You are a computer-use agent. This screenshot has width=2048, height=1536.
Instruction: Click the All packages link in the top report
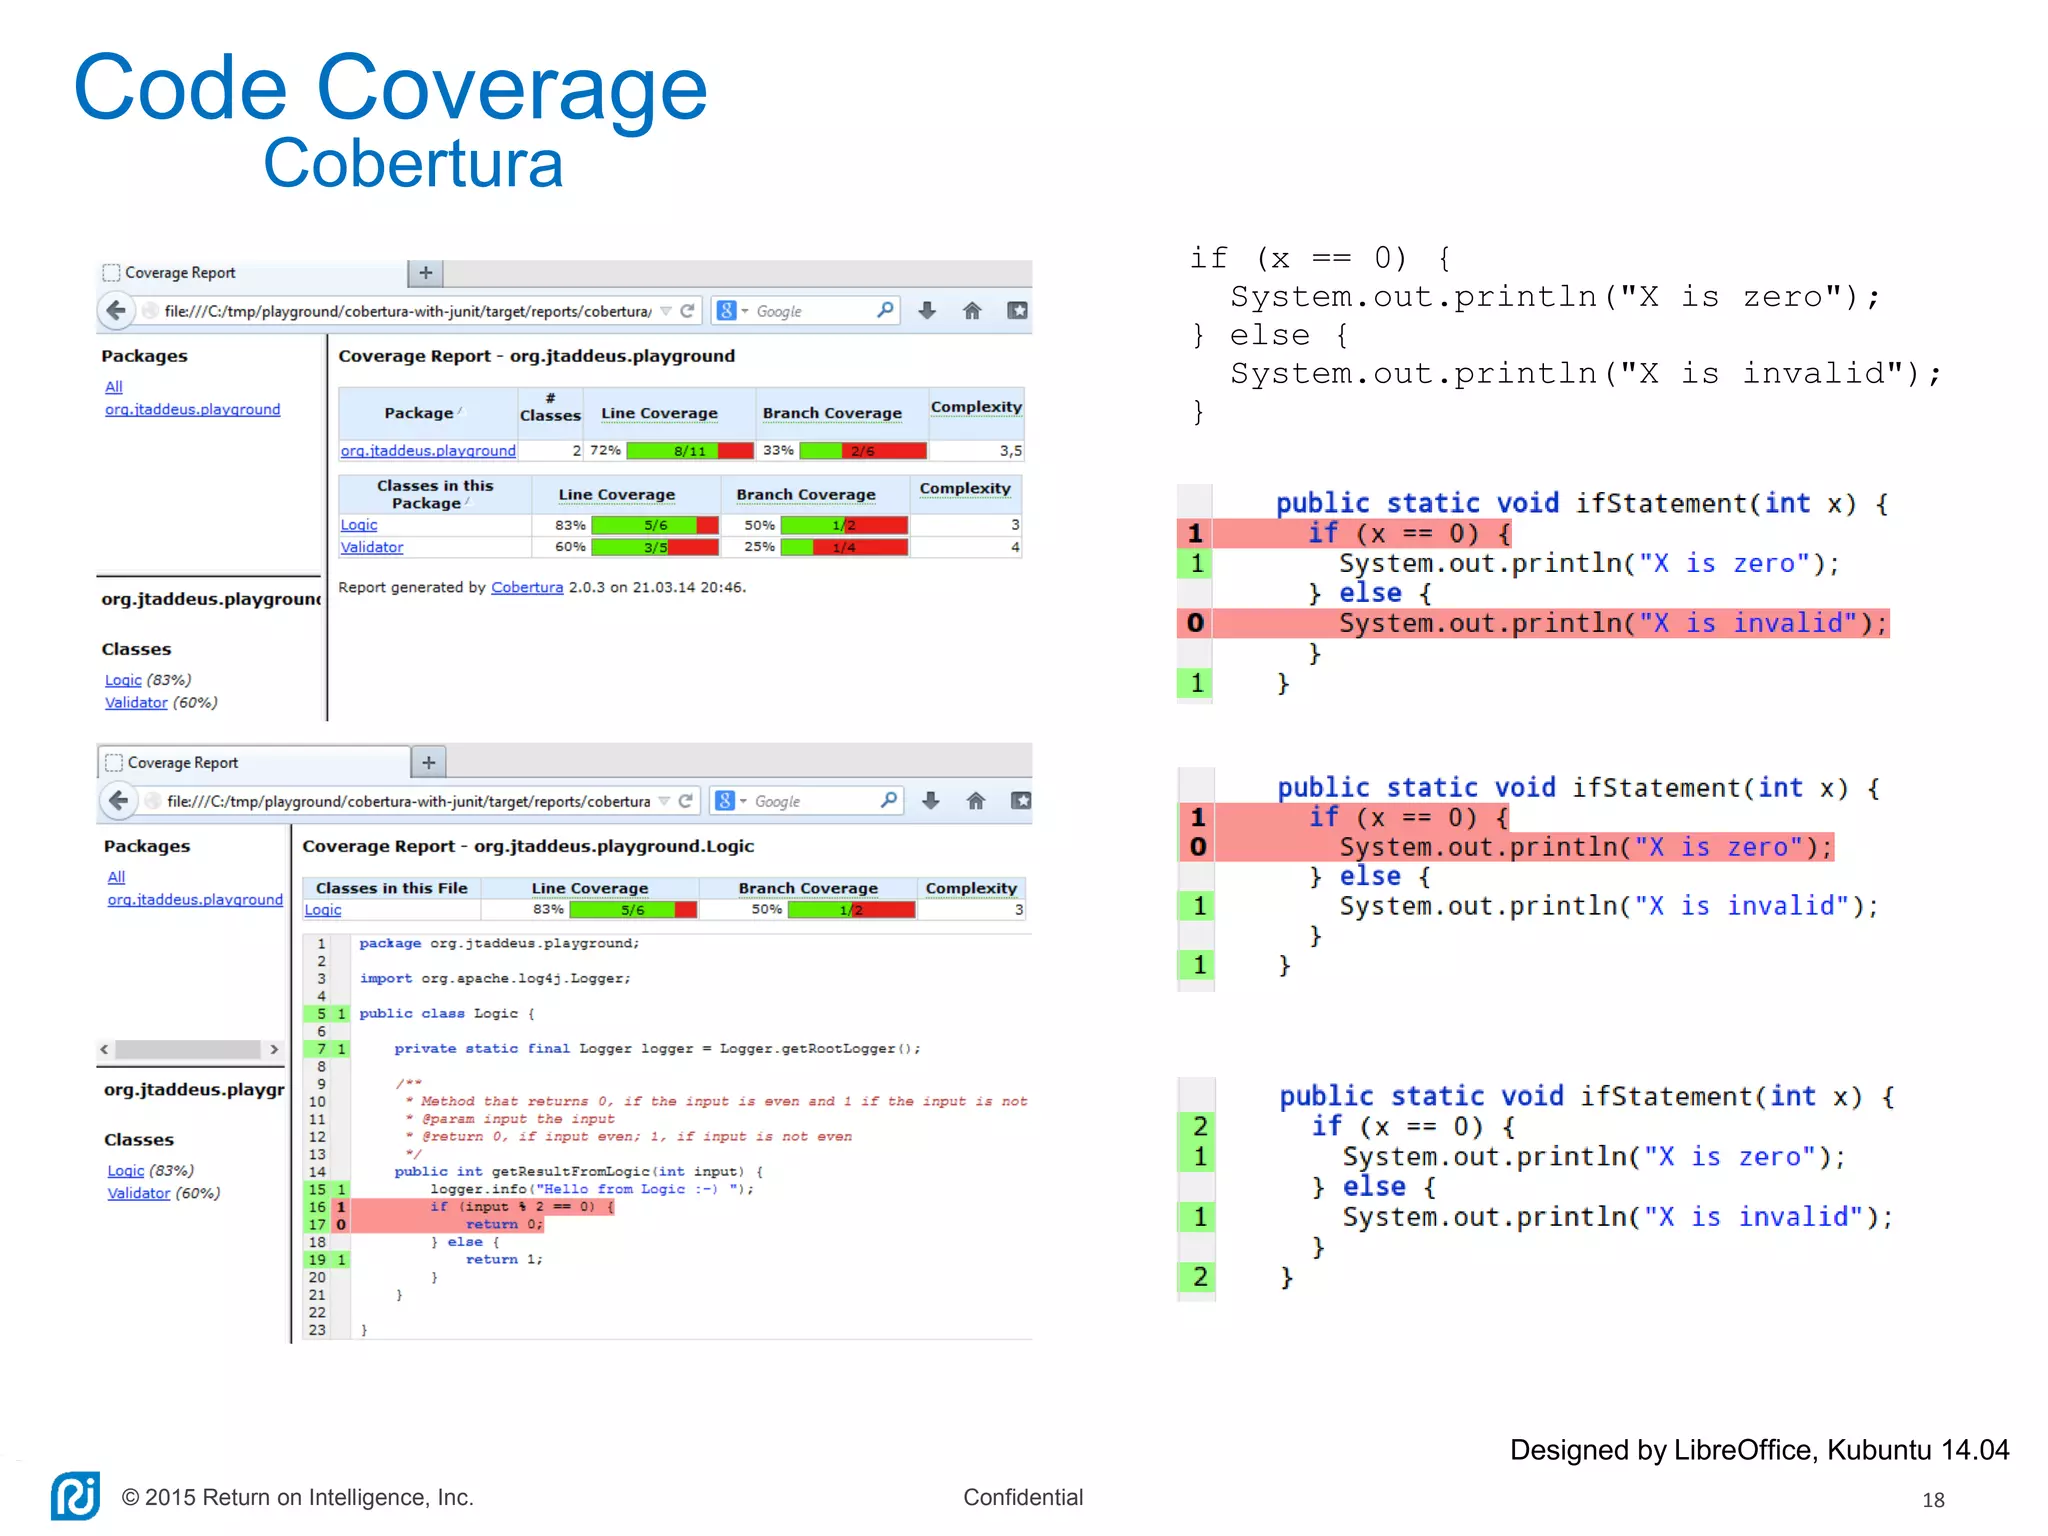114,387
